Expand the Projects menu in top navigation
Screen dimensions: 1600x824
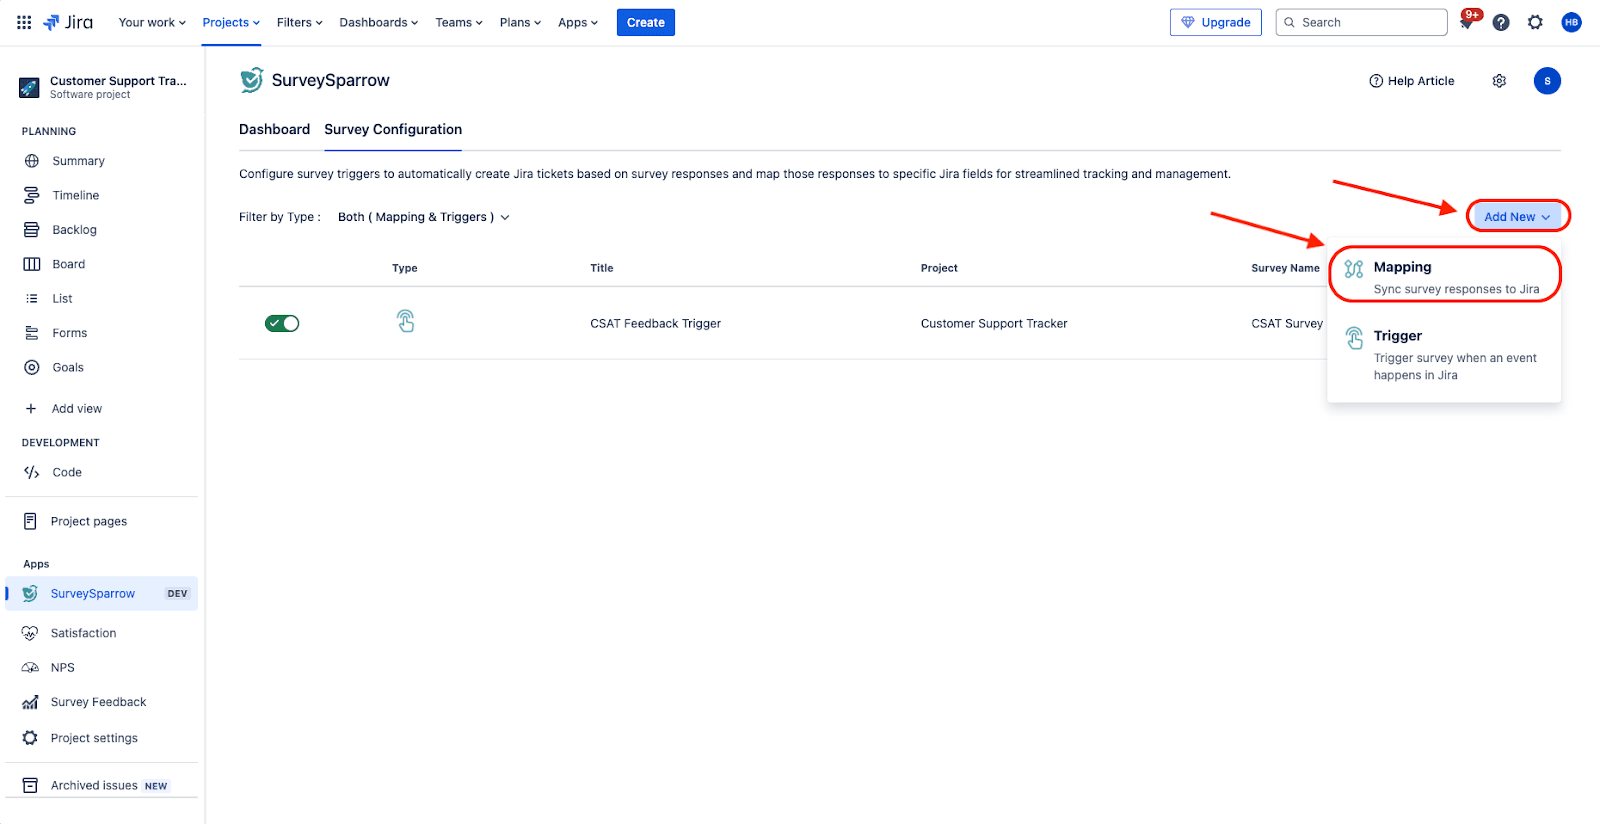[231, 22]
